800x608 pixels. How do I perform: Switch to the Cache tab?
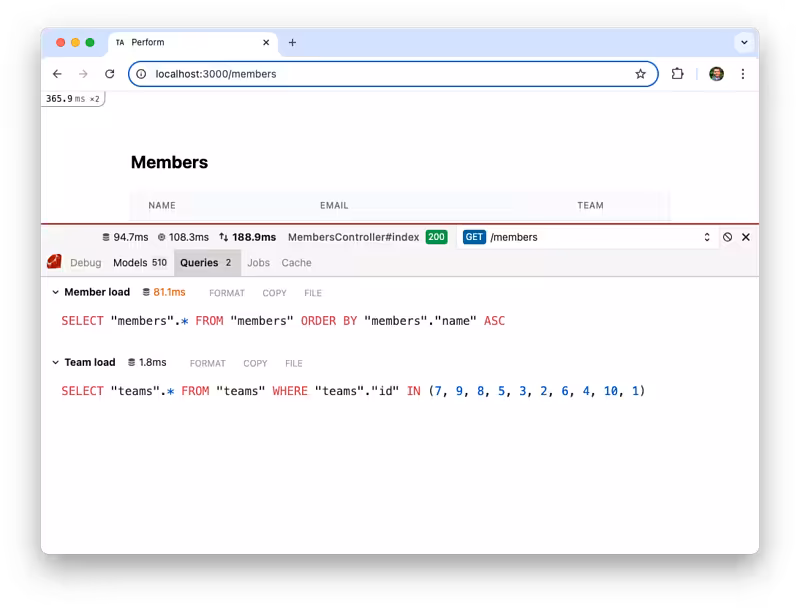296,263
